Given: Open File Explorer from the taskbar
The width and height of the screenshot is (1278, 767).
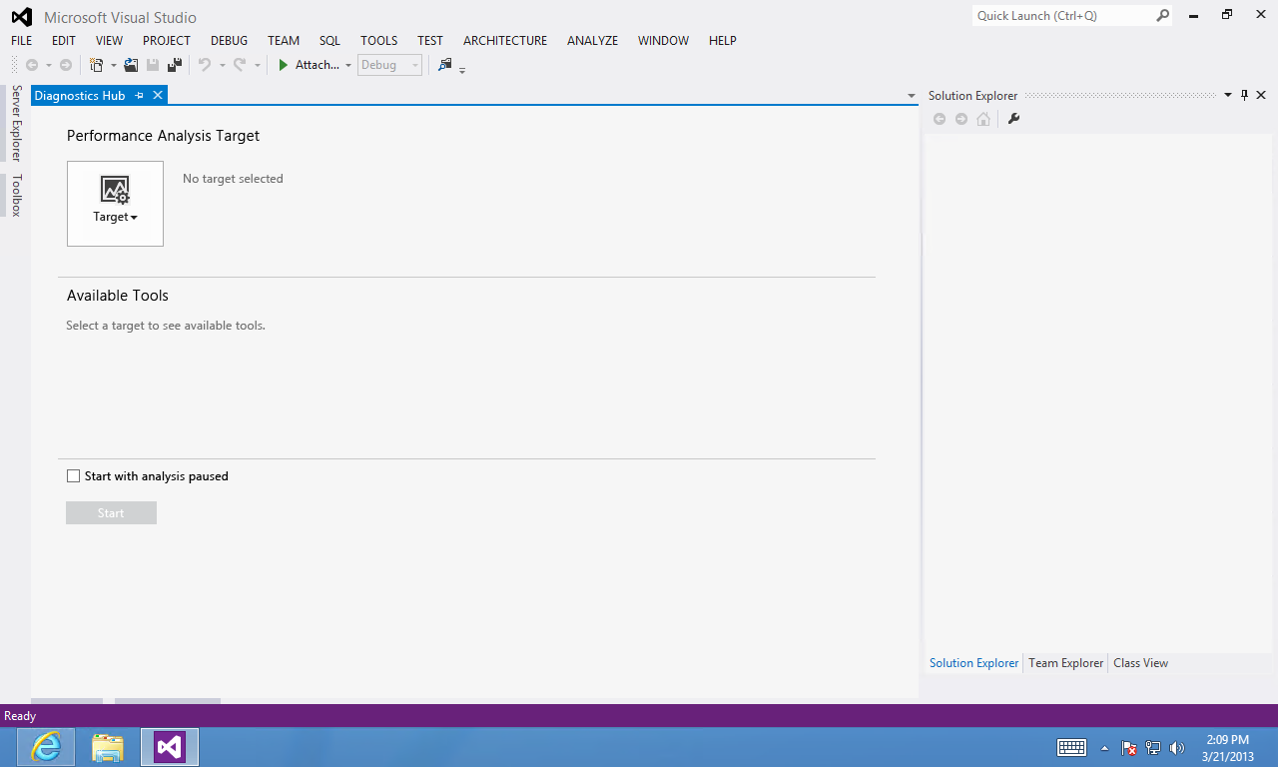Looking at the screenshot, I should pos(107,747).
